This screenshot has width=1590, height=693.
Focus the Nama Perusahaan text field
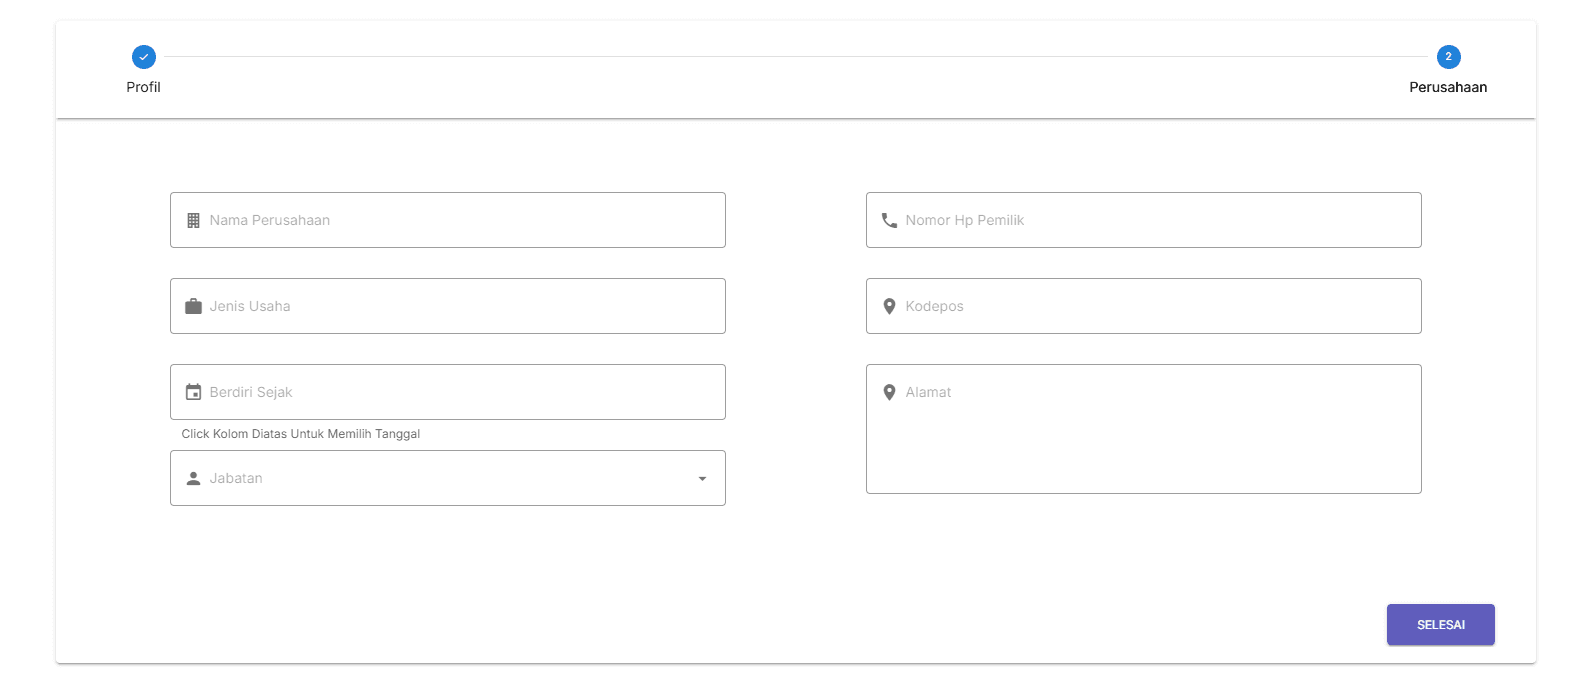point(460,220)
